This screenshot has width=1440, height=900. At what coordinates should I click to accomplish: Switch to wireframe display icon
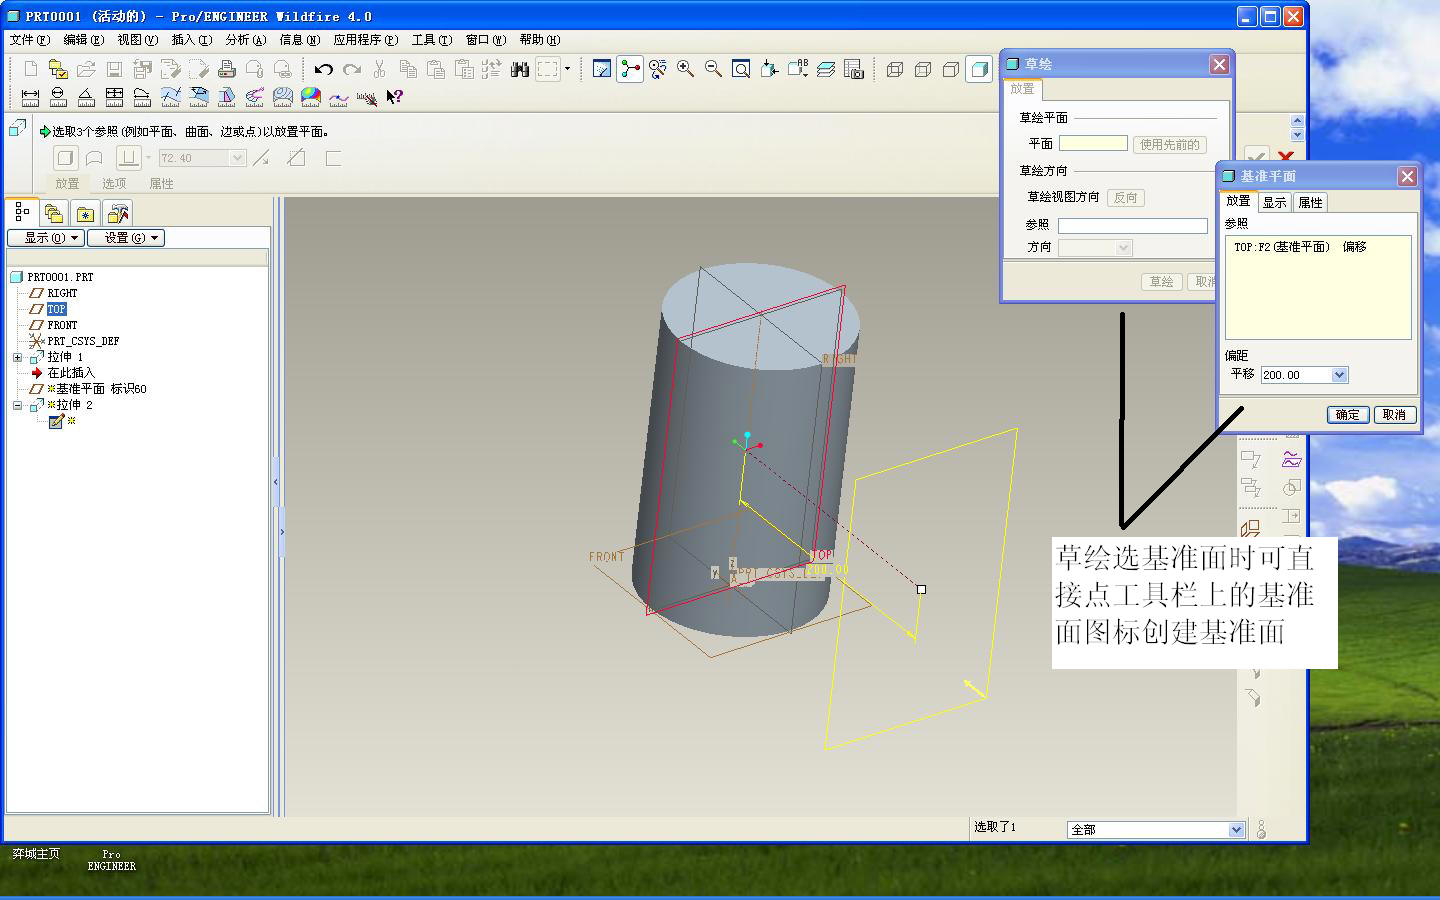(895, 69)
